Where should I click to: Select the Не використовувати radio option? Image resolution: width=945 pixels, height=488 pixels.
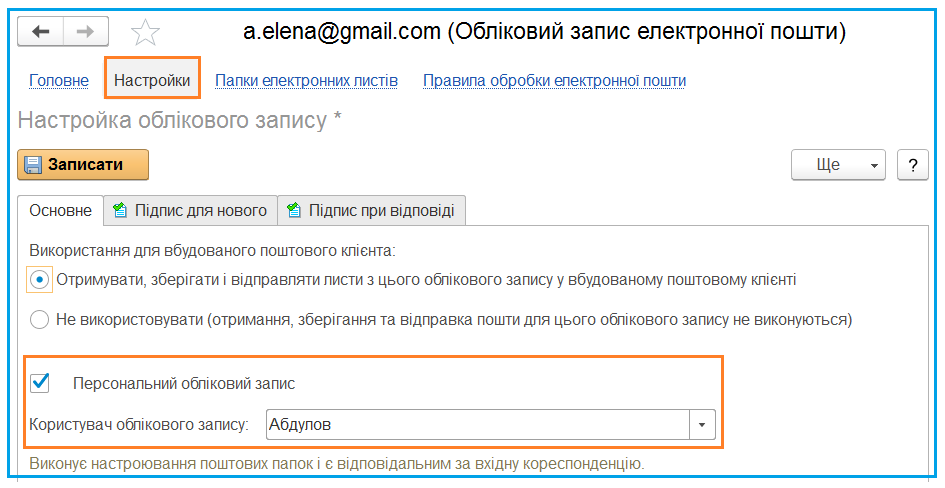click(x=39, y=319)
